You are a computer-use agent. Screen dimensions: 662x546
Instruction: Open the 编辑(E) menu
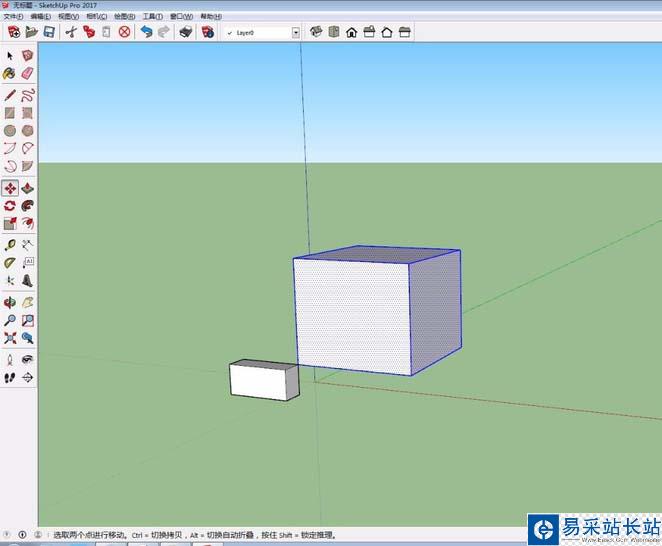[x=41, y=16]
